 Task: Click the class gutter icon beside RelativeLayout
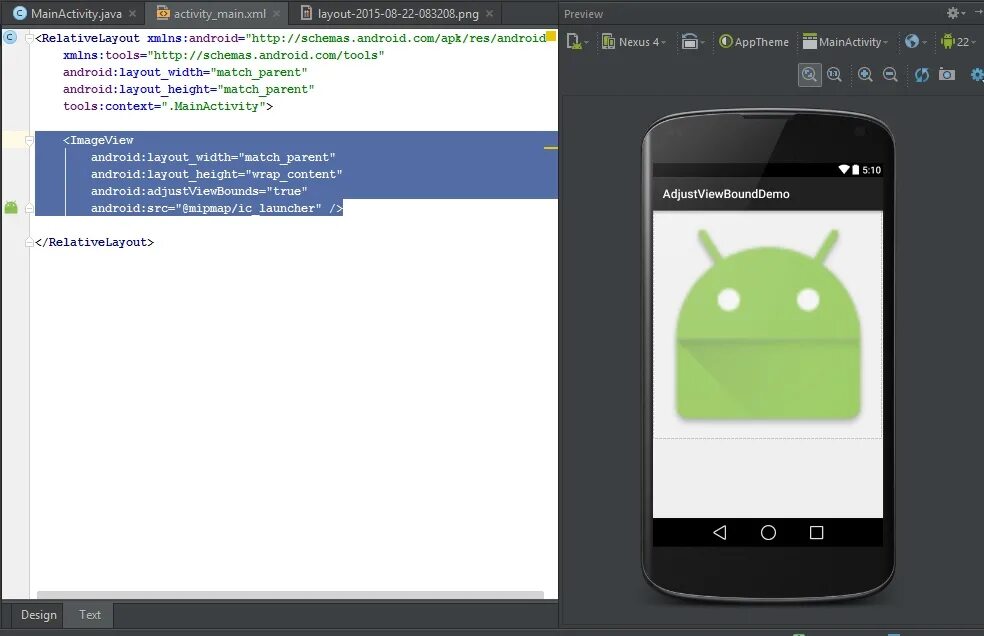[10, 38]
